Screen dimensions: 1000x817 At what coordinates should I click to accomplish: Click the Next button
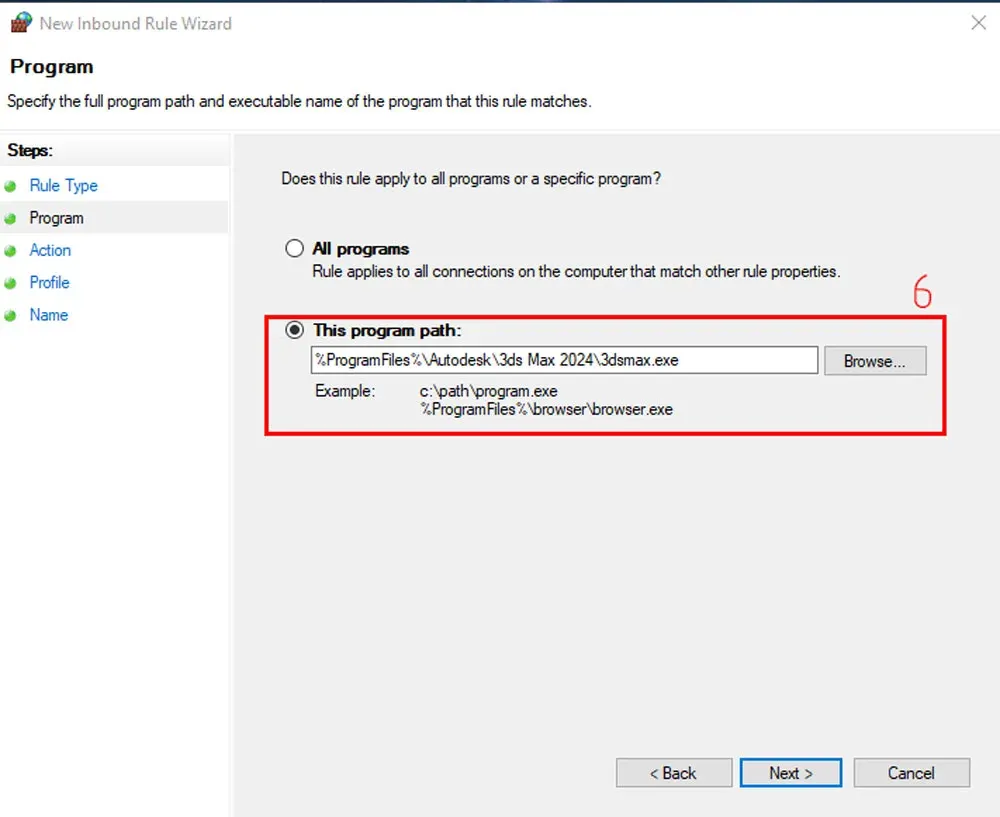click(791, 773)
